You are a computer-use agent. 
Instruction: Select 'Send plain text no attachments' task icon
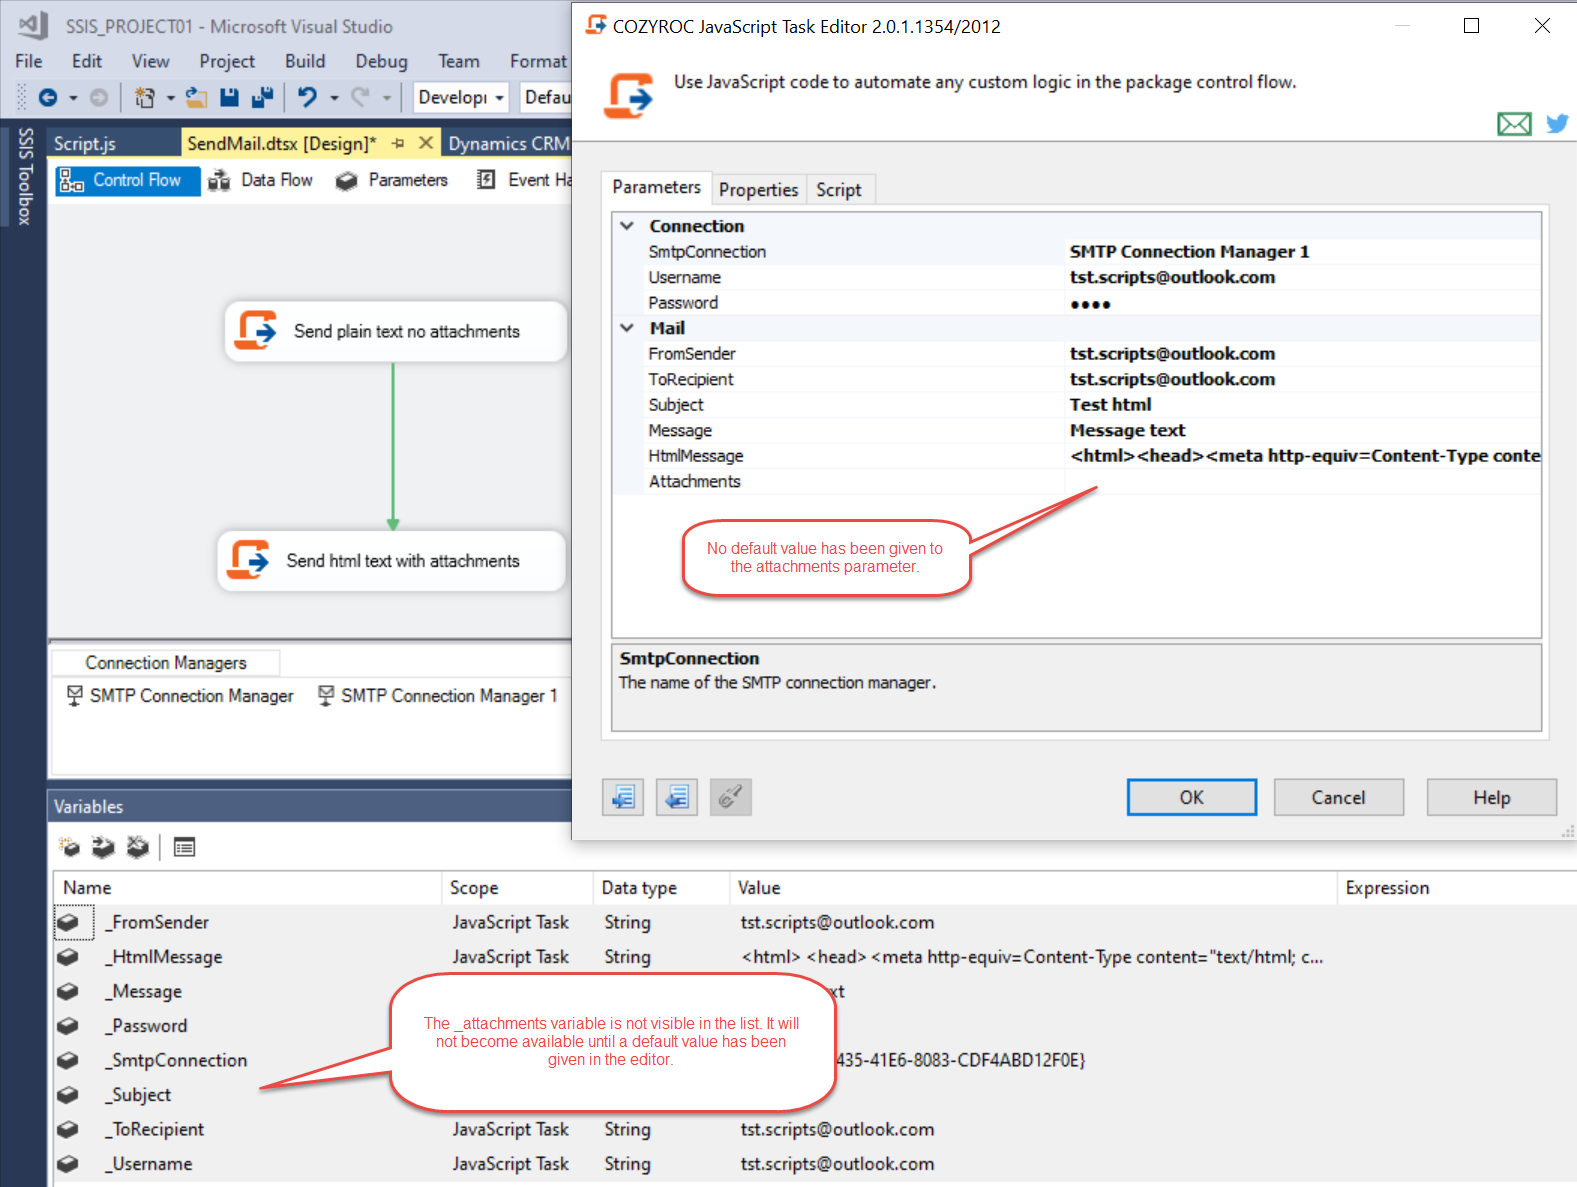(x=256, y=331)
